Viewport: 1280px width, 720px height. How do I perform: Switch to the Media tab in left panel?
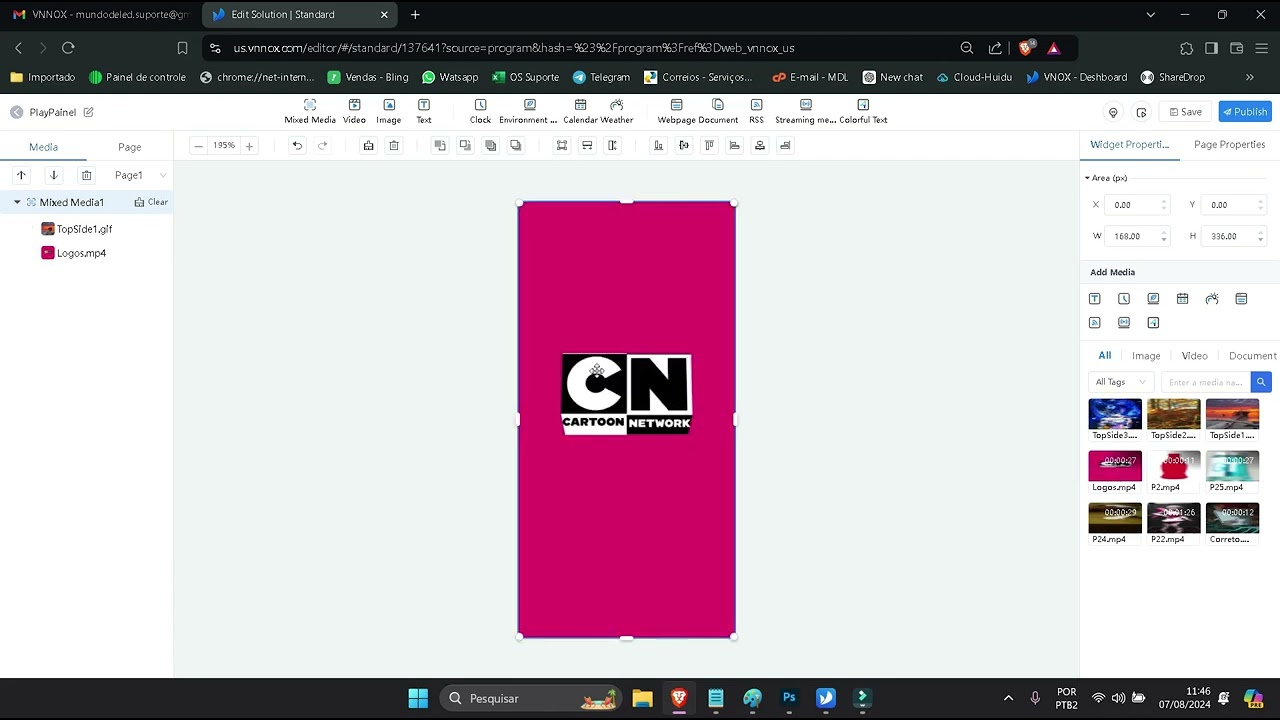[x=43, y=147]
